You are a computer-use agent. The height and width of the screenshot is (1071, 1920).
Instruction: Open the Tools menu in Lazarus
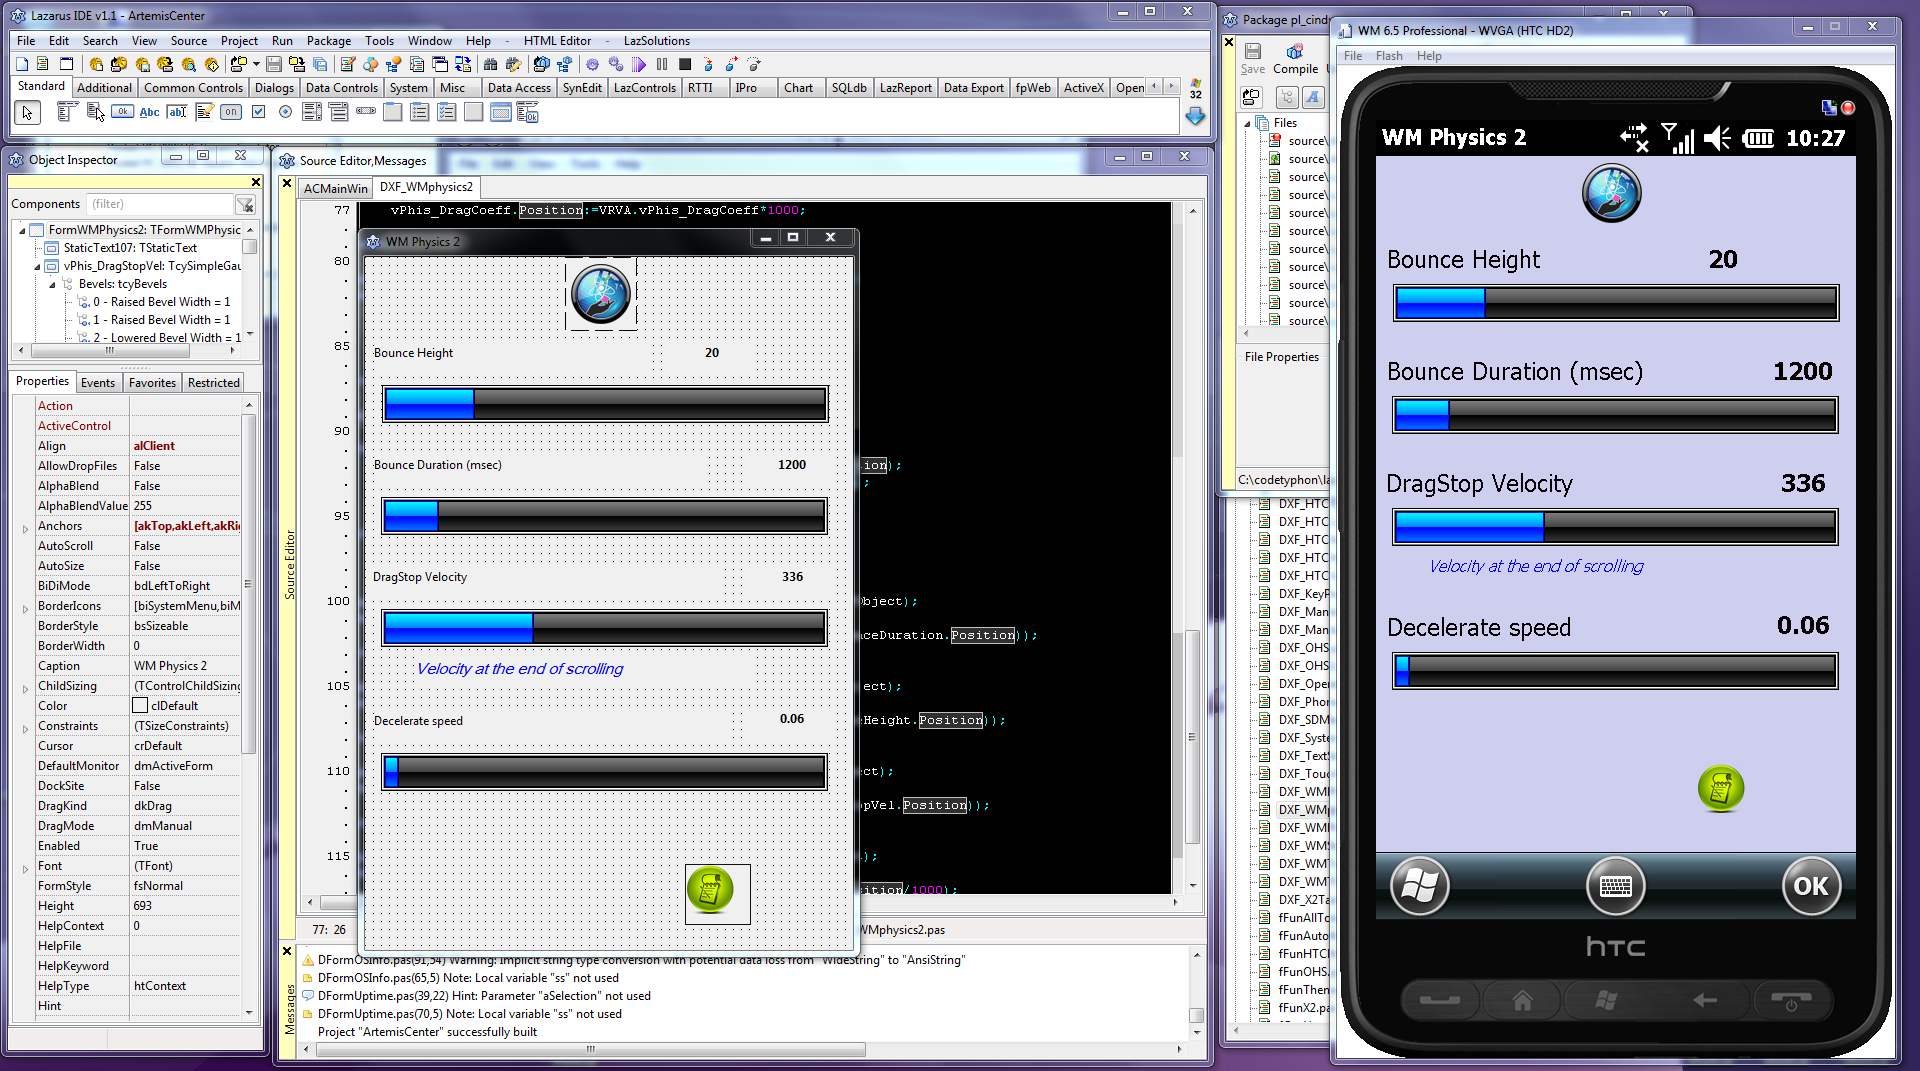379,41
